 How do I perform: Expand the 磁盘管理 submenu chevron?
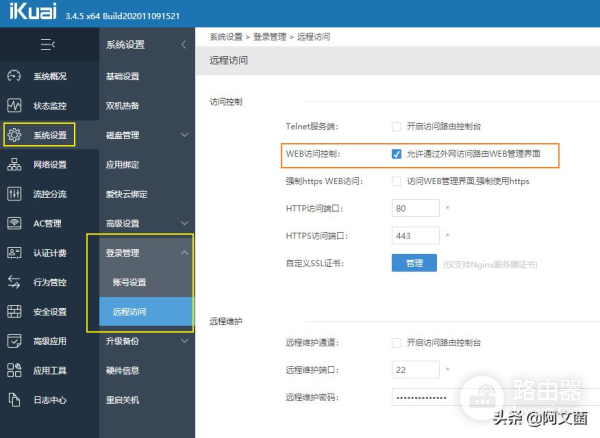tap(184, 135)
